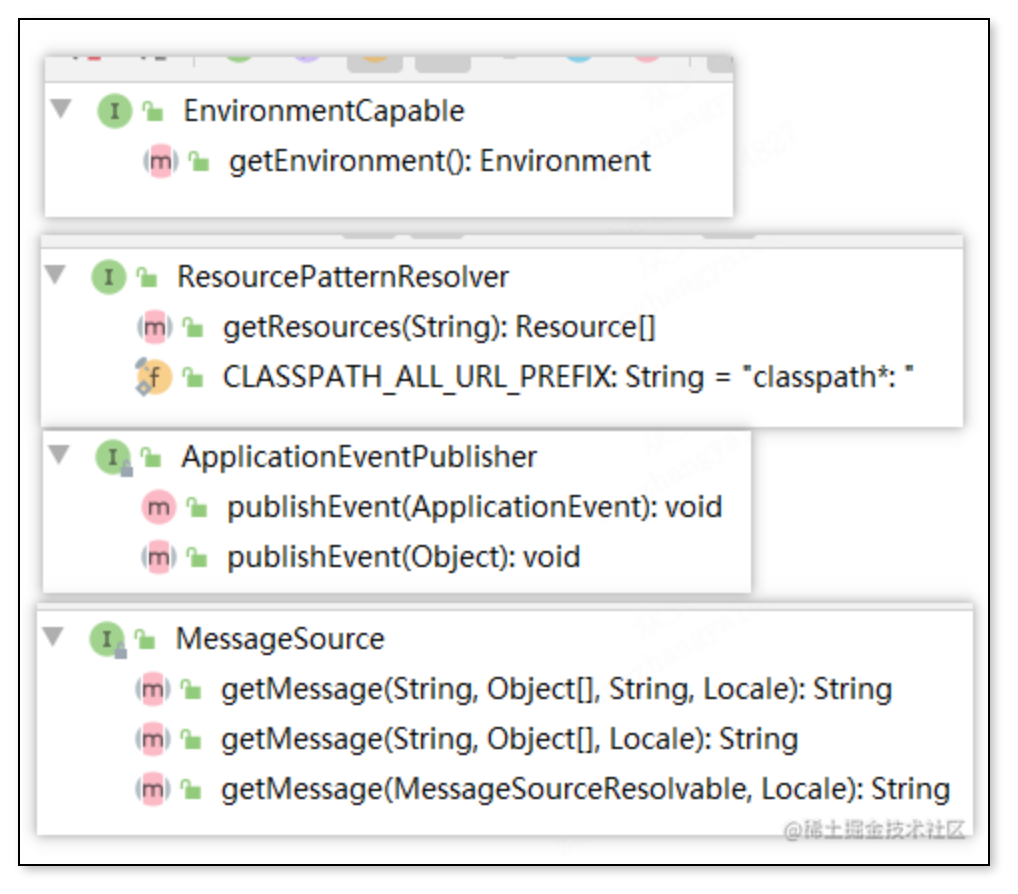The height and width of the screenshot is (894, 1018).
Task: Click the getEnvironment method icon
Action: click(160, 161)
